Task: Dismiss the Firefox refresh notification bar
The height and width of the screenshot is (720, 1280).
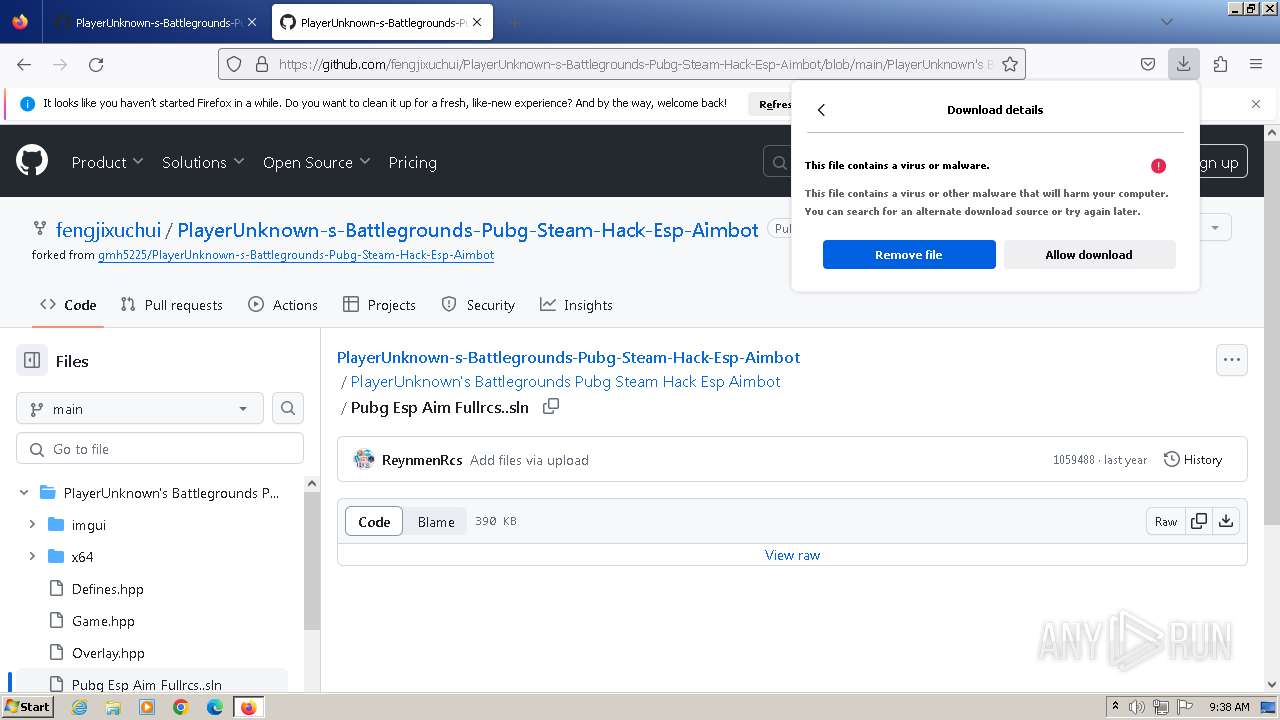Action: point(1256,103)
